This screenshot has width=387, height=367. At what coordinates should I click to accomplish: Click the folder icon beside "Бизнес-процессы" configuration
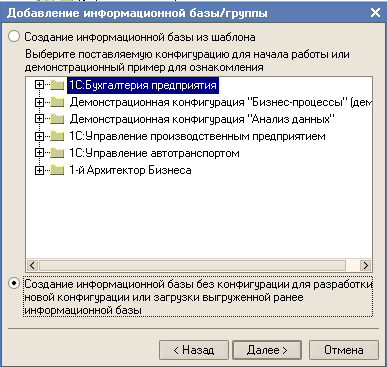[57, 102]
